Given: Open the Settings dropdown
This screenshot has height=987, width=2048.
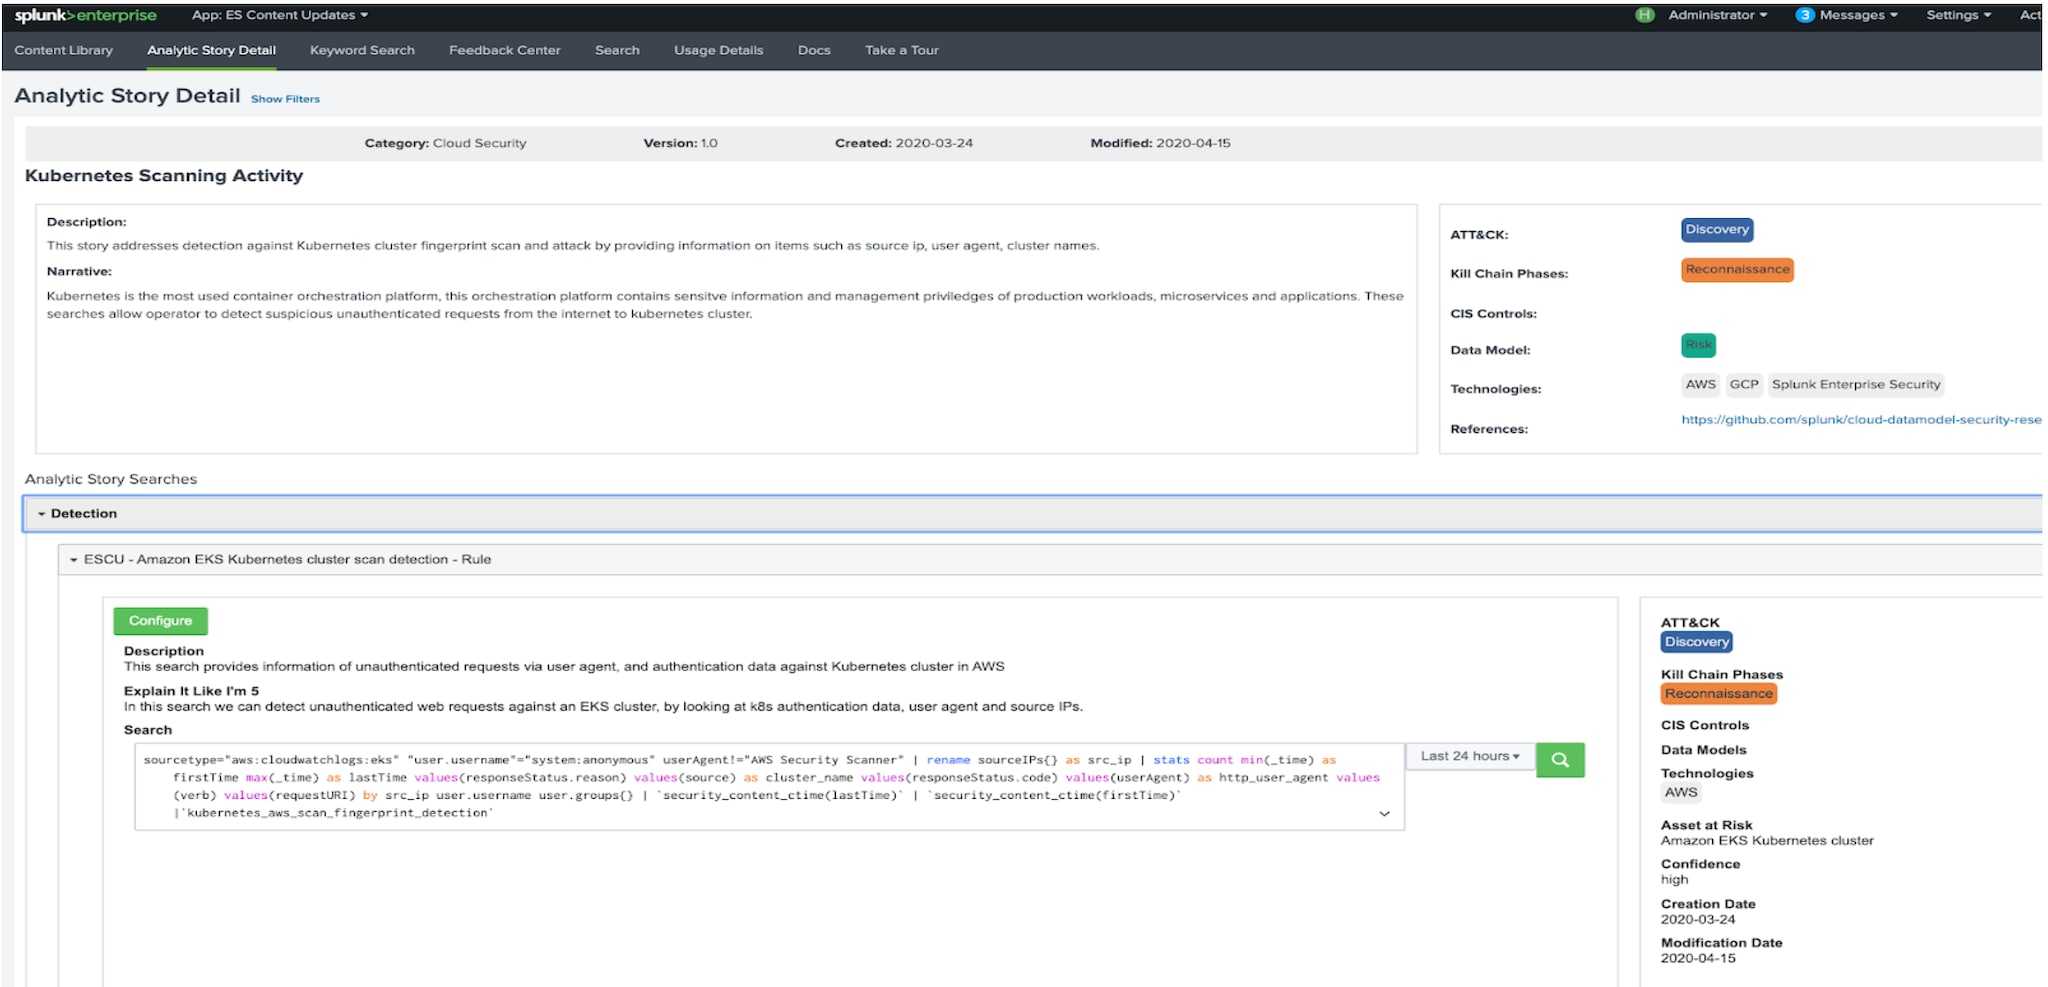Looking at the screenshot, I should (x=1958, y=15).
